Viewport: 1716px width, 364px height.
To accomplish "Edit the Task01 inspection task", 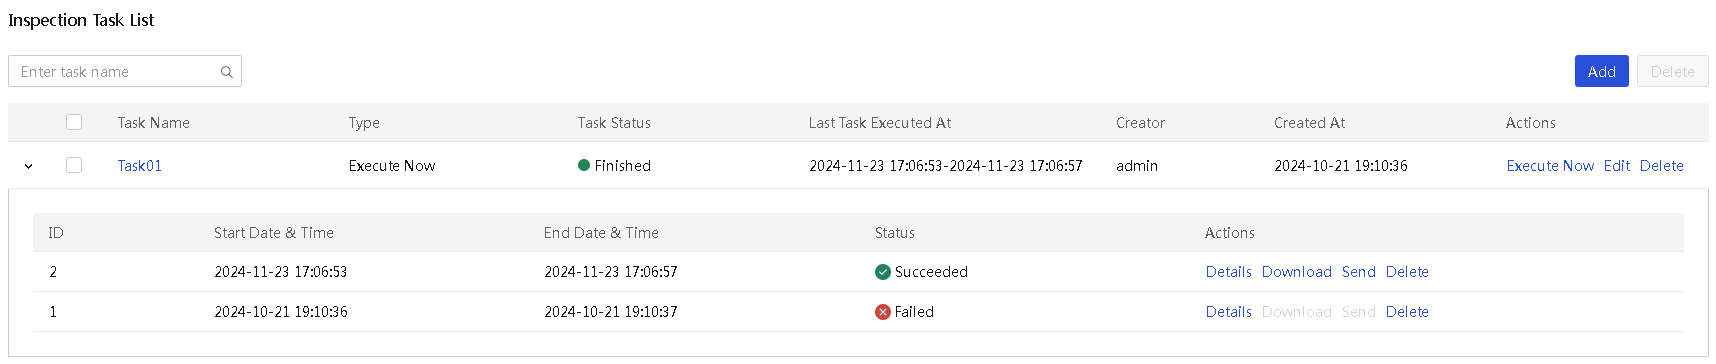I will pyautogui.click(x=1617, y=166).
